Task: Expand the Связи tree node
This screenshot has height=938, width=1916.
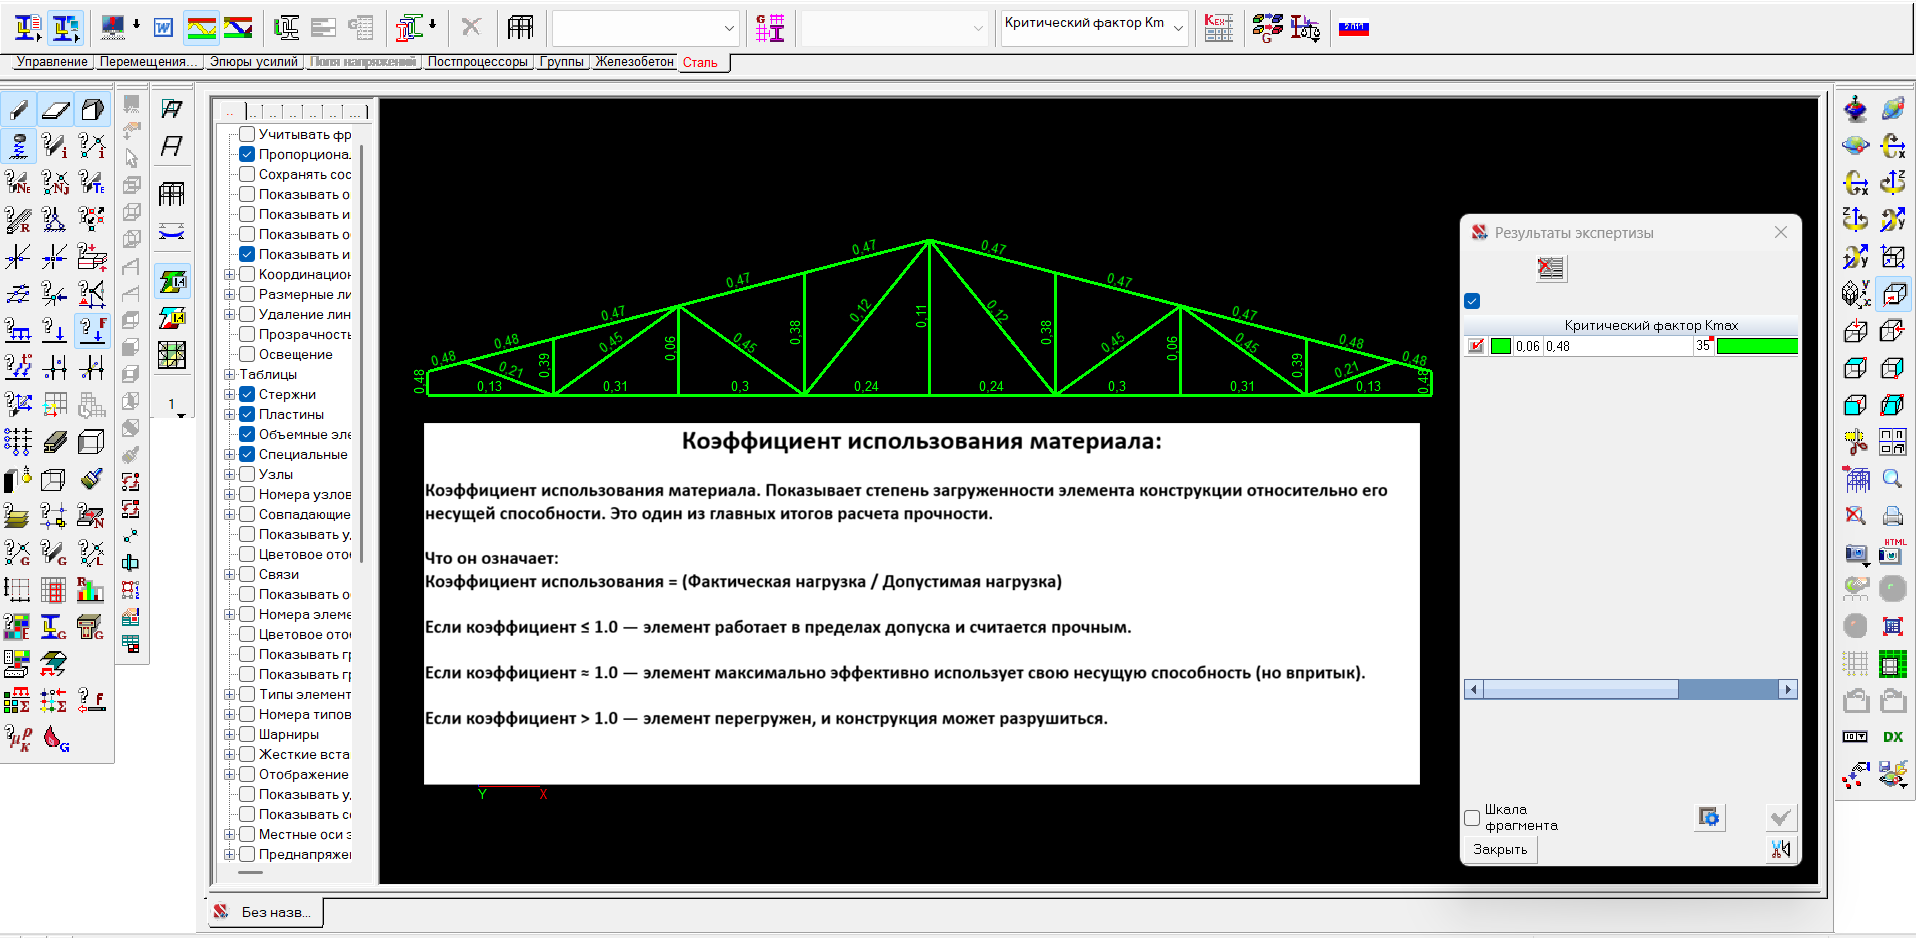Action: (x=229, y=574)
